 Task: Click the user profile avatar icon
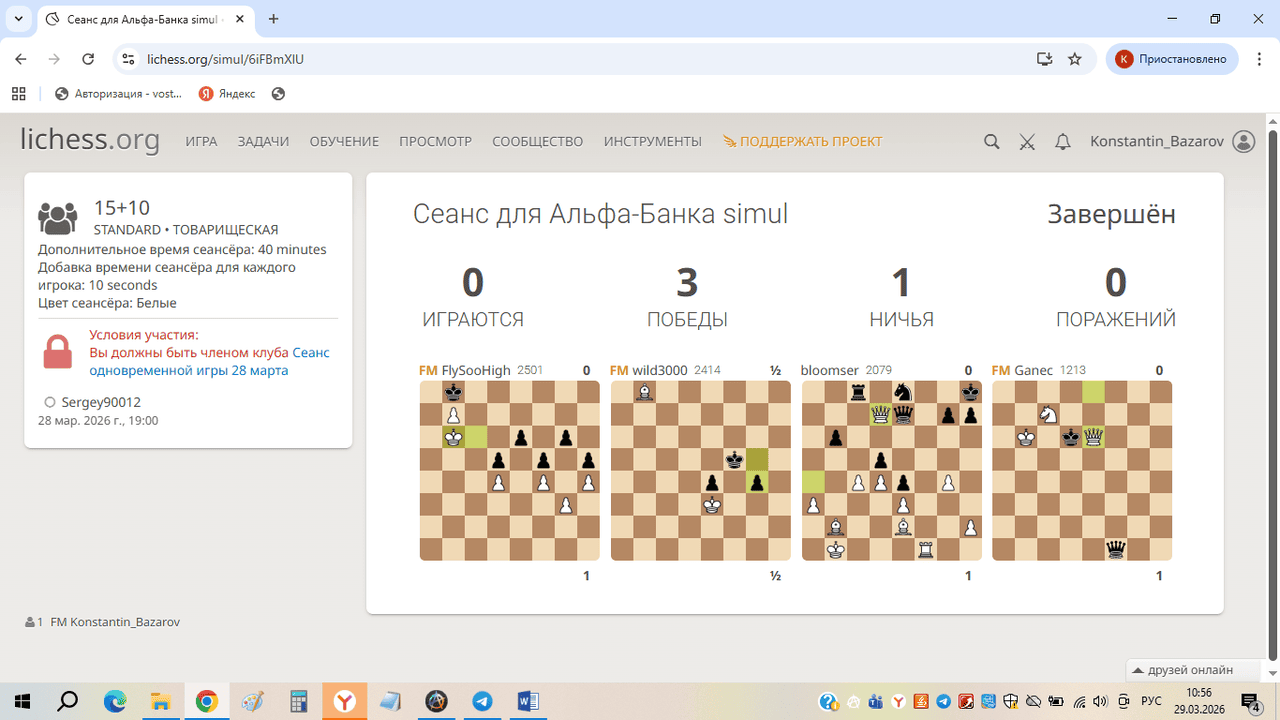click(x=1243, y=142)
